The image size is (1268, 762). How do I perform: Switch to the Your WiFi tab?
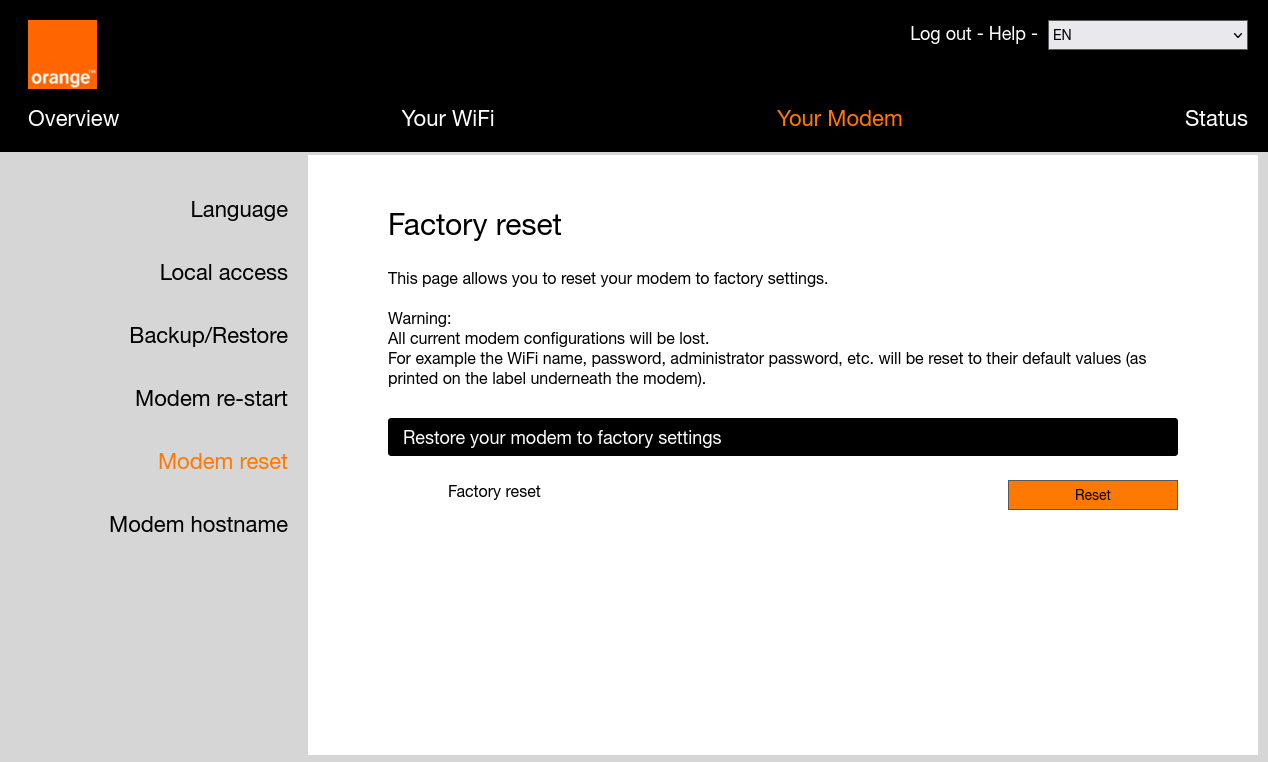447,118
